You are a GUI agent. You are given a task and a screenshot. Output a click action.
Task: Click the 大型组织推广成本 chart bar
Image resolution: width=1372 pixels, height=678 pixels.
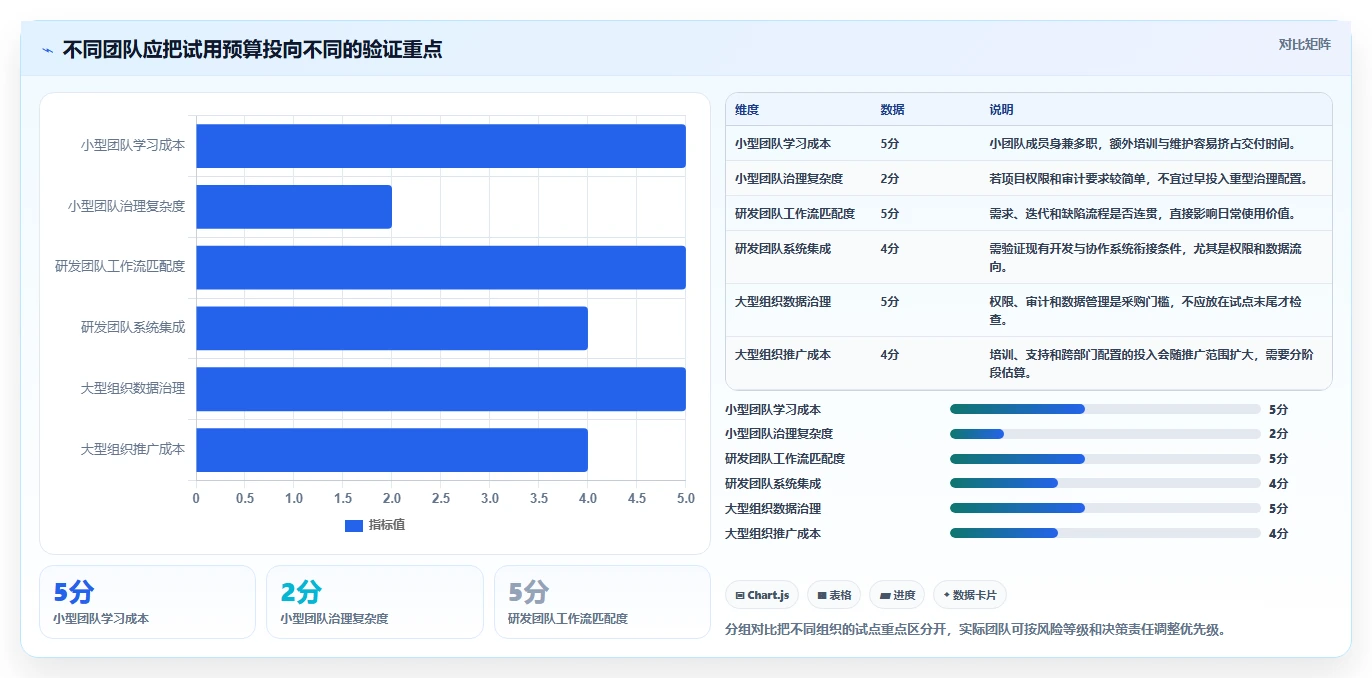pyautogui.click(x=392, y=450)
